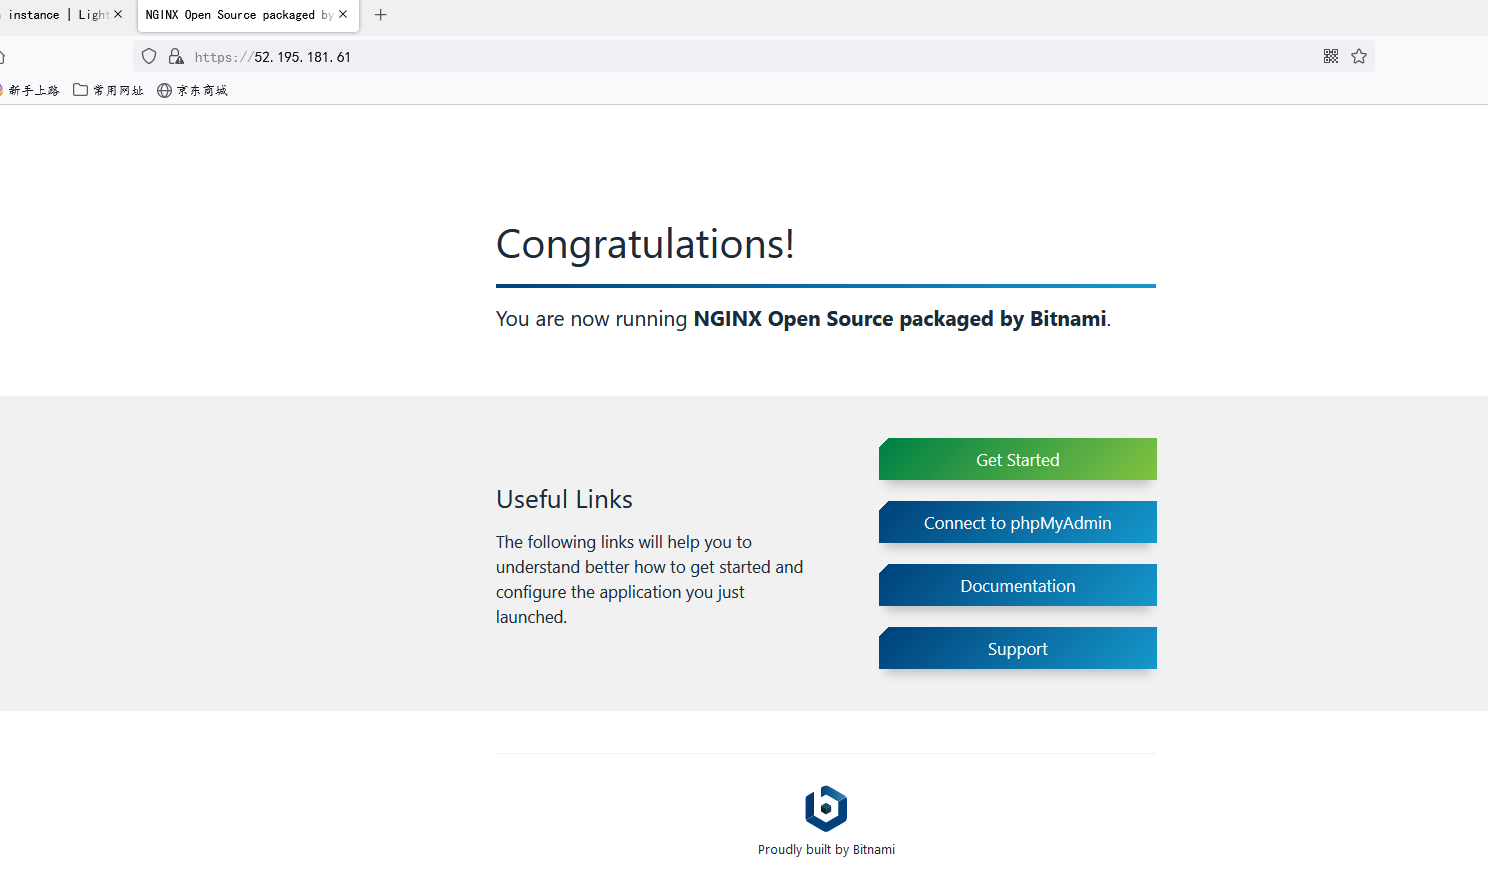Switch to the instance Lightsail tab

[60, 15]
